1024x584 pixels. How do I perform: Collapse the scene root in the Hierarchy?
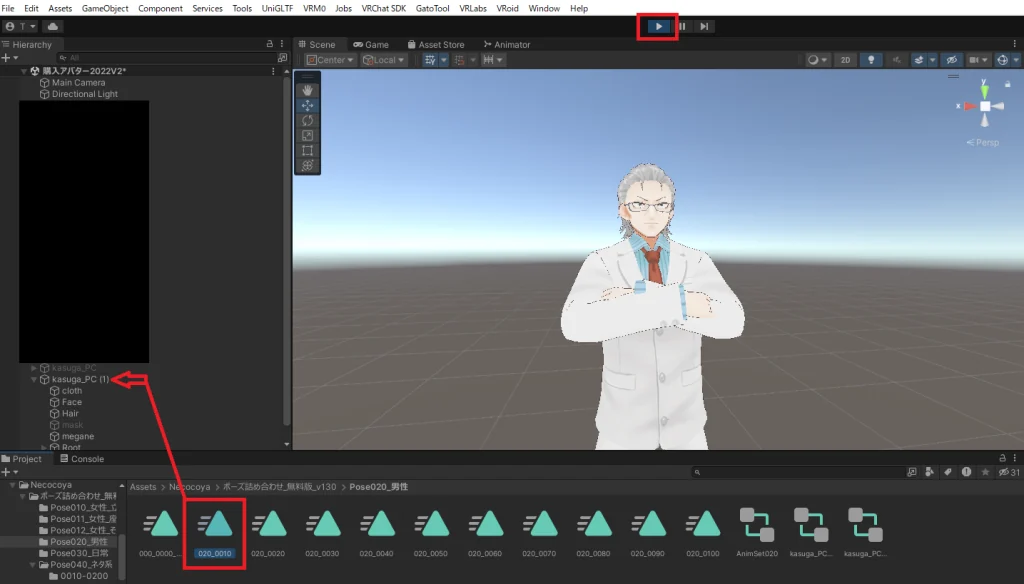pos(24,71)
